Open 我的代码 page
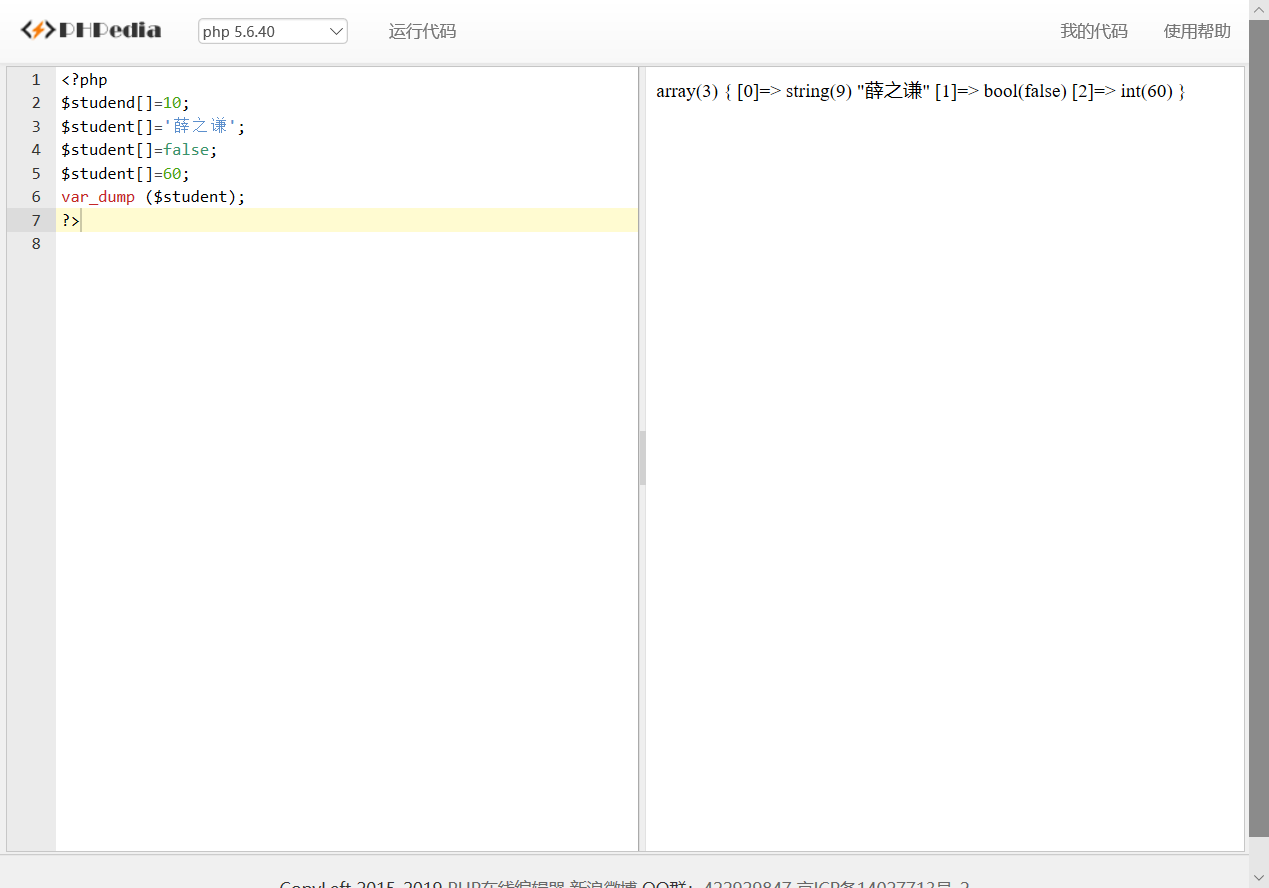The width and height of the screenshot is (1269, 888). (1094, 31)
